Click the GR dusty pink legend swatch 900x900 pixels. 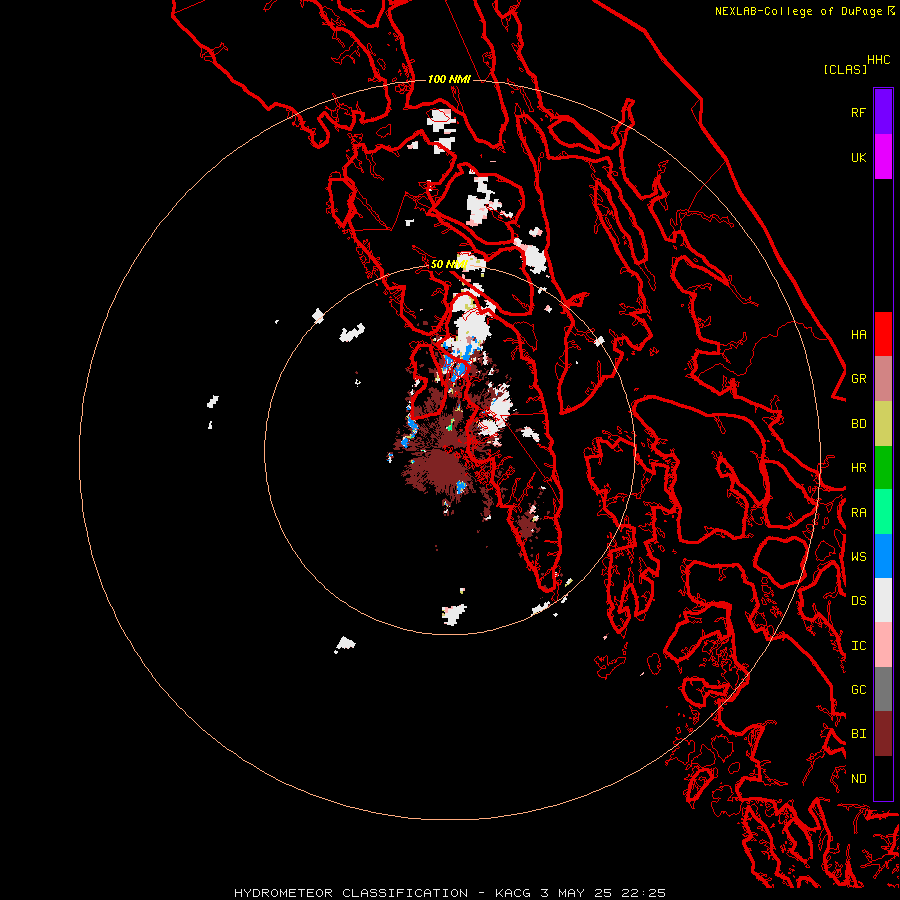coord(883,379)
